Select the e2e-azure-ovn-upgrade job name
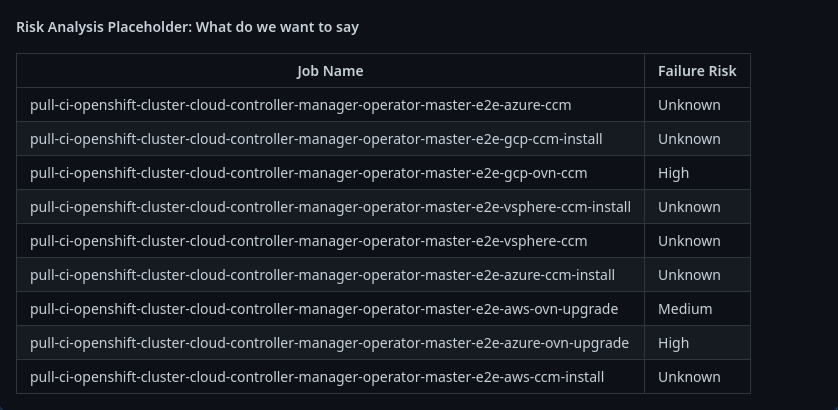Image resolution: width=838 pixels, height=410 pixels. pos(329,343)
